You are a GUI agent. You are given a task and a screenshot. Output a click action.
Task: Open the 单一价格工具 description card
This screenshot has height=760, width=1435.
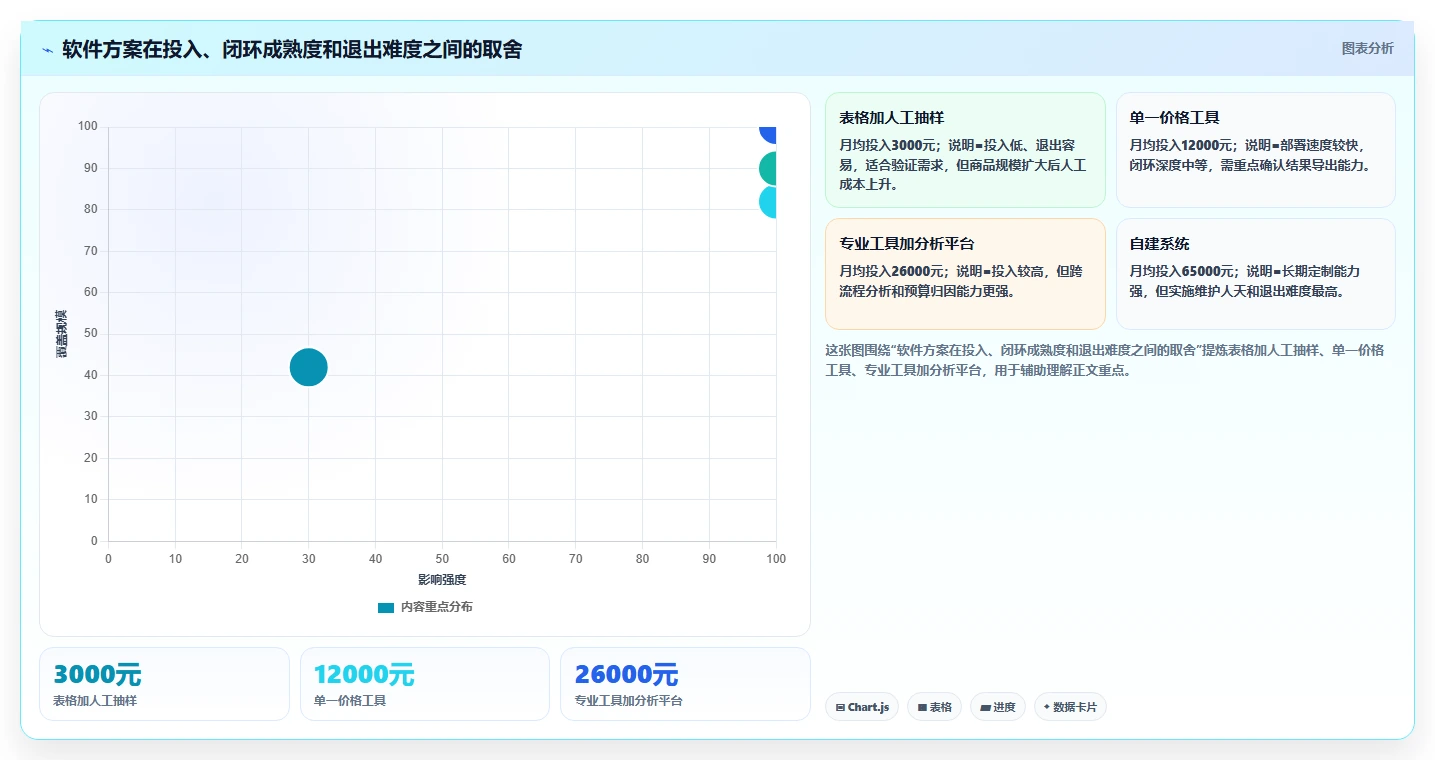1255,150
